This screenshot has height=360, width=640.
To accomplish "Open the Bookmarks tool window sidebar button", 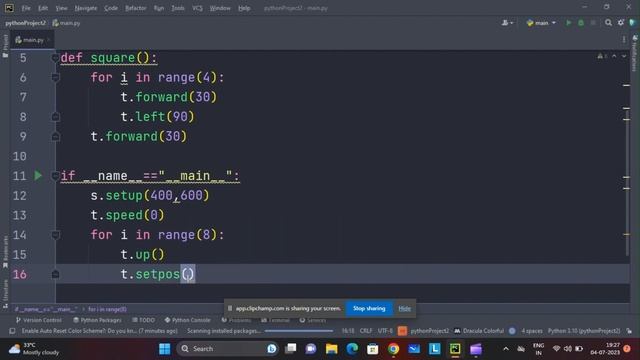I will point(5,251).
